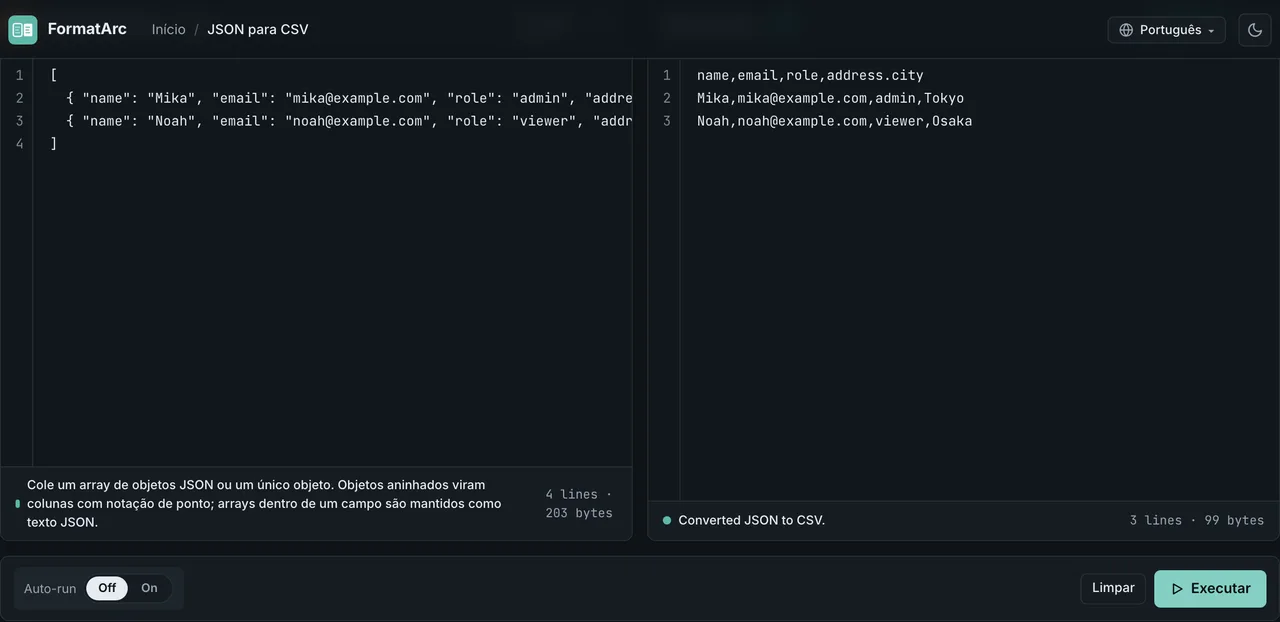Click the FormatArc logo icon
Screen dimensions: 1280x622
point(22,30)
